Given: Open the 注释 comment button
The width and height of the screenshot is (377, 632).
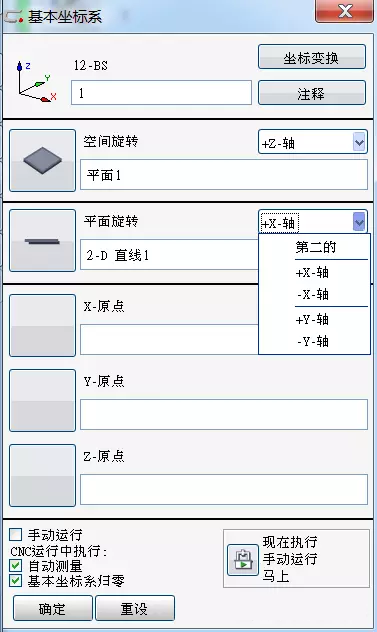Looking at the screenshot, I should point(312,93).
